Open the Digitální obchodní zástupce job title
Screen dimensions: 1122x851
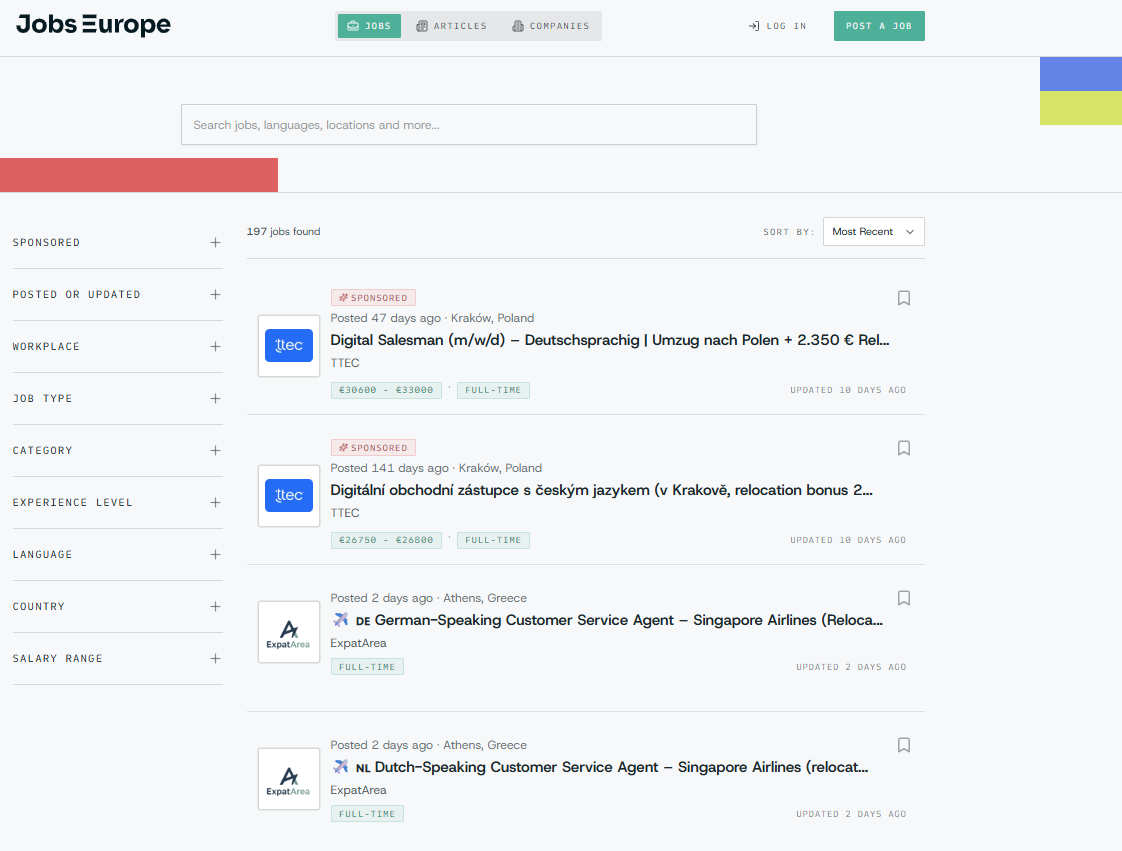click(601, 490)
